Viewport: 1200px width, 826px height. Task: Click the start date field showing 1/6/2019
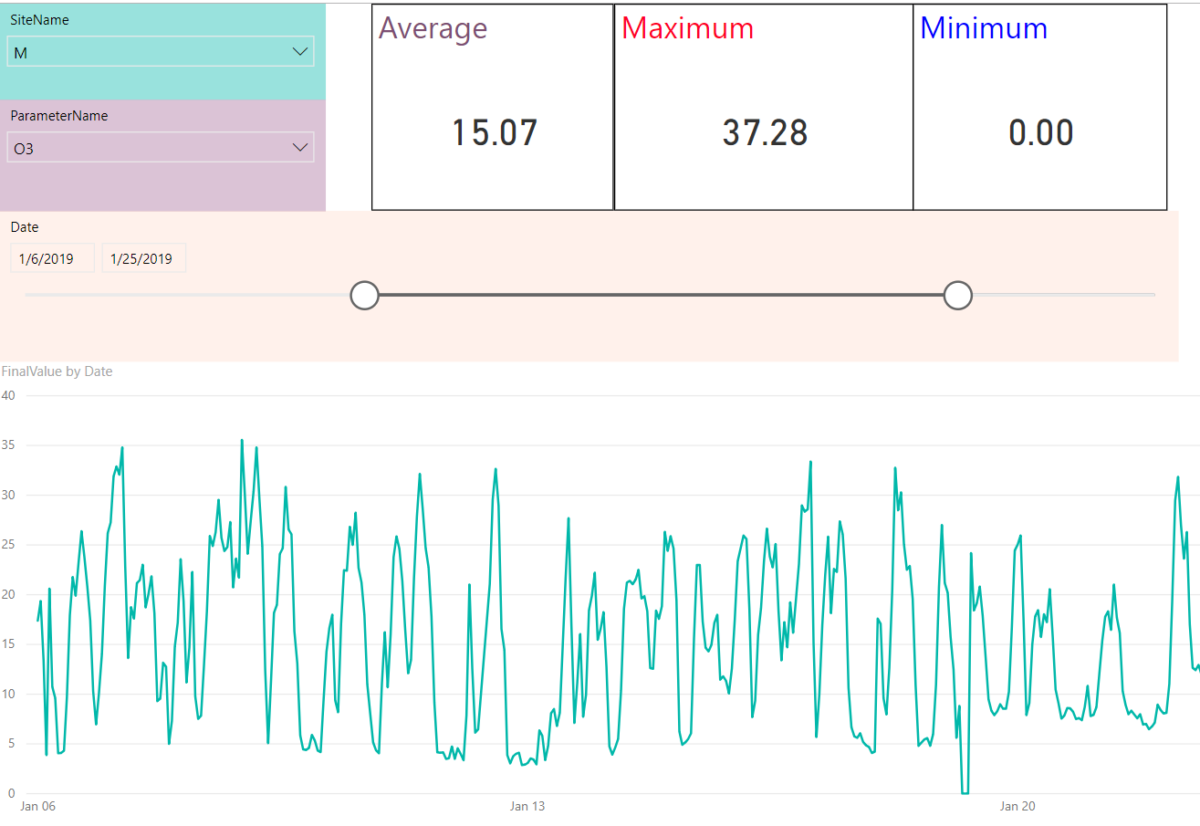[52, 257]
